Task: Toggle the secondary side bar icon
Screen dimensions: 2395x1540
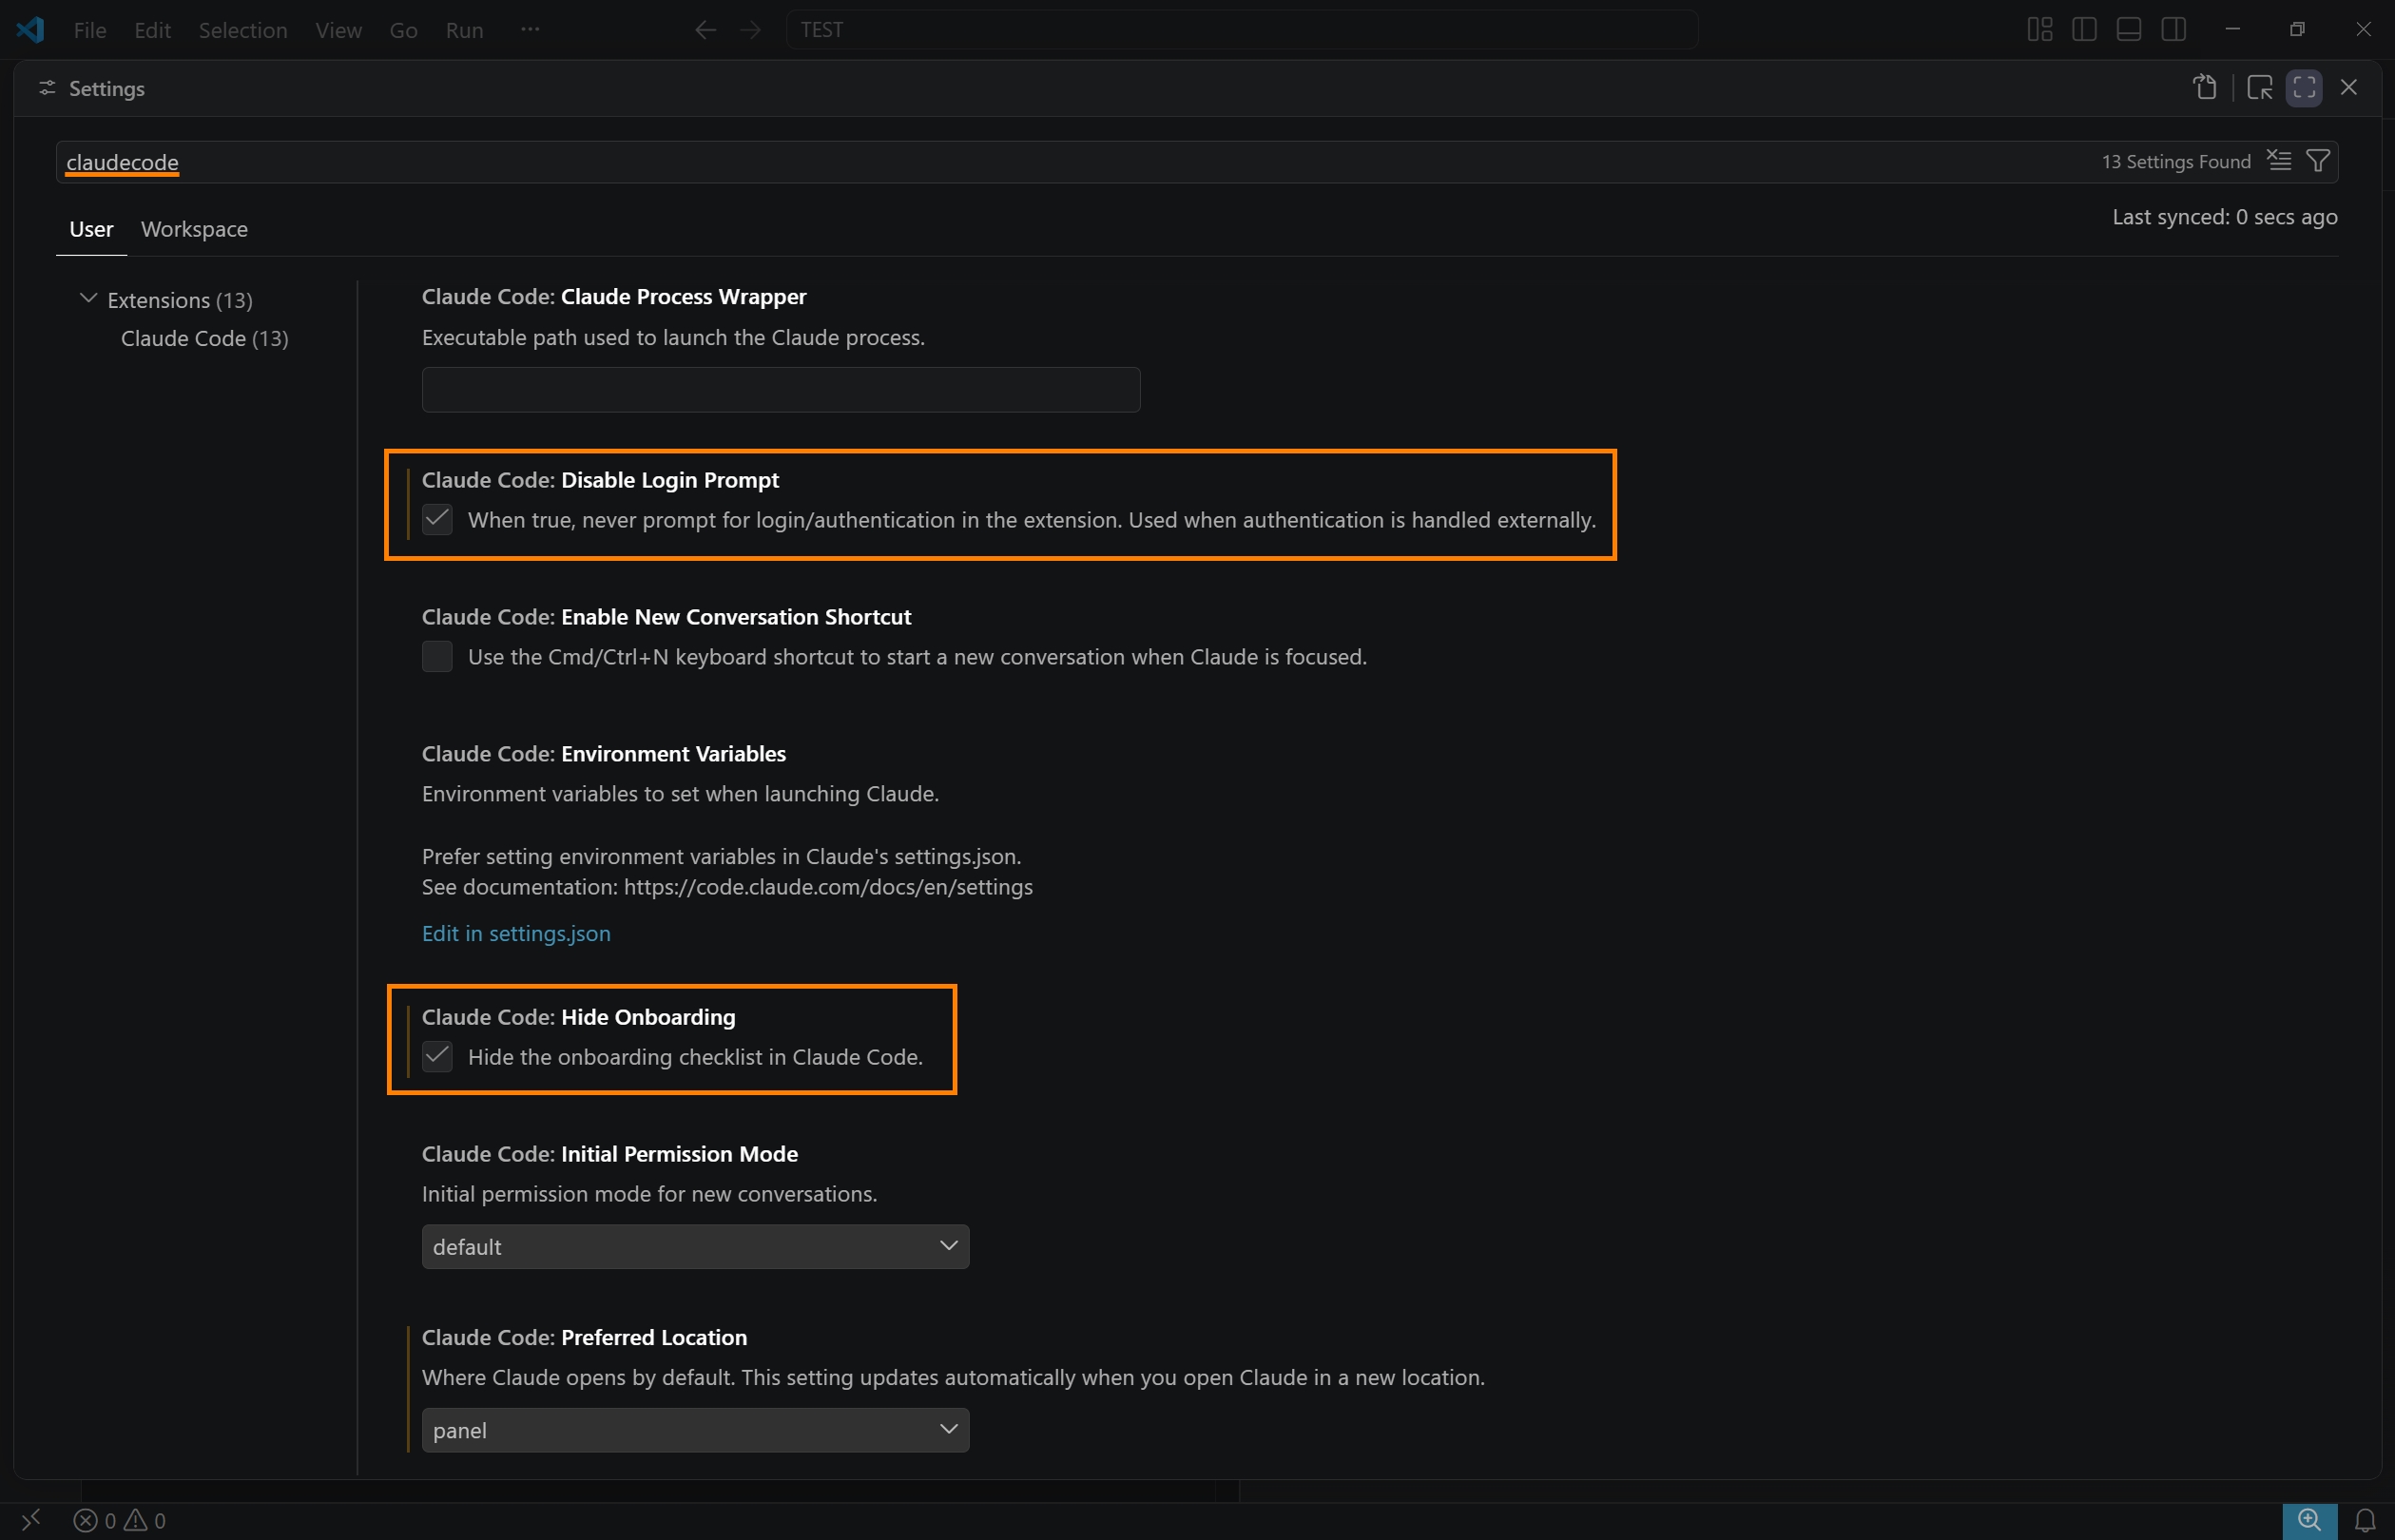Action: (x=2174, y=30)
